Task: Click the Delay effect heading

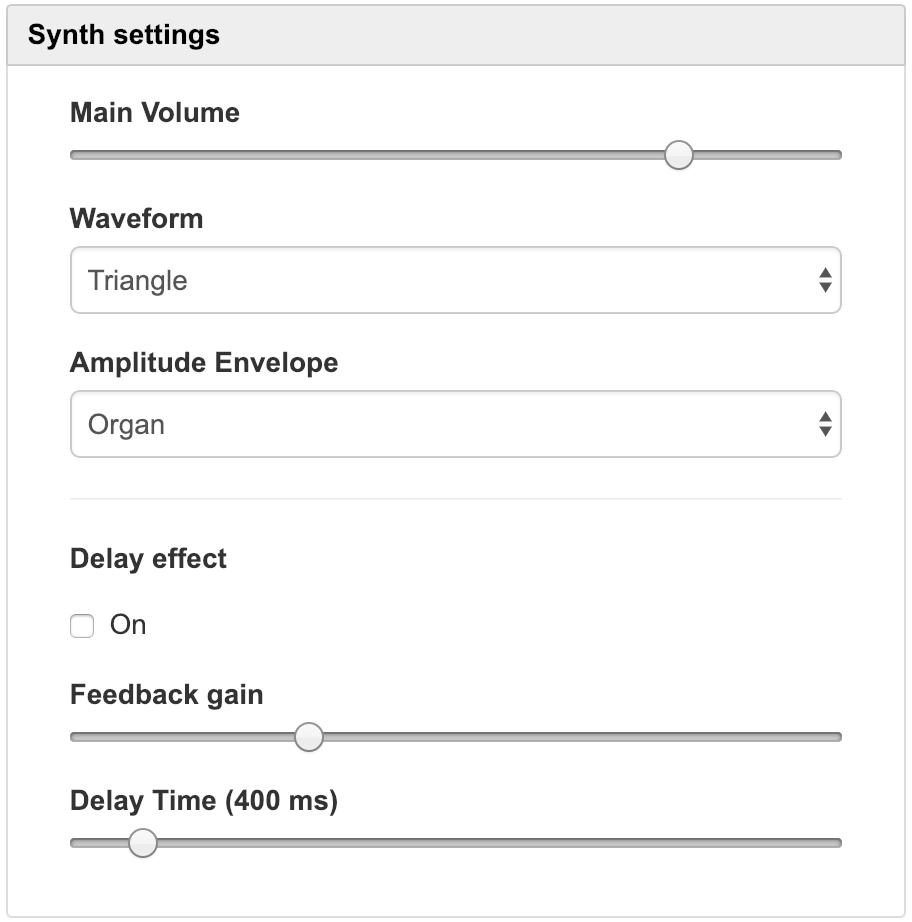Action: (x=148, y=558)
